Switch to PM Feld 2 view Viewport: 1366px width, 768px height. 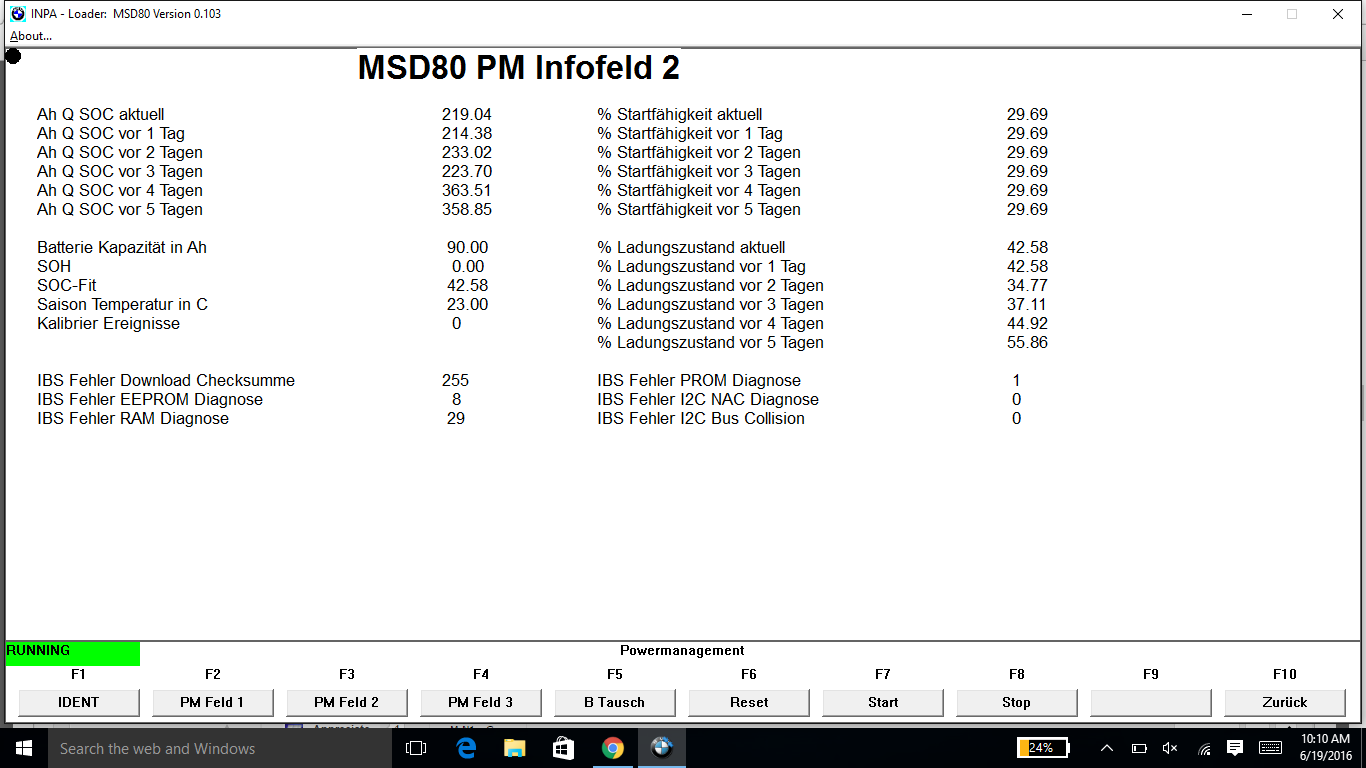click(347, 702)
